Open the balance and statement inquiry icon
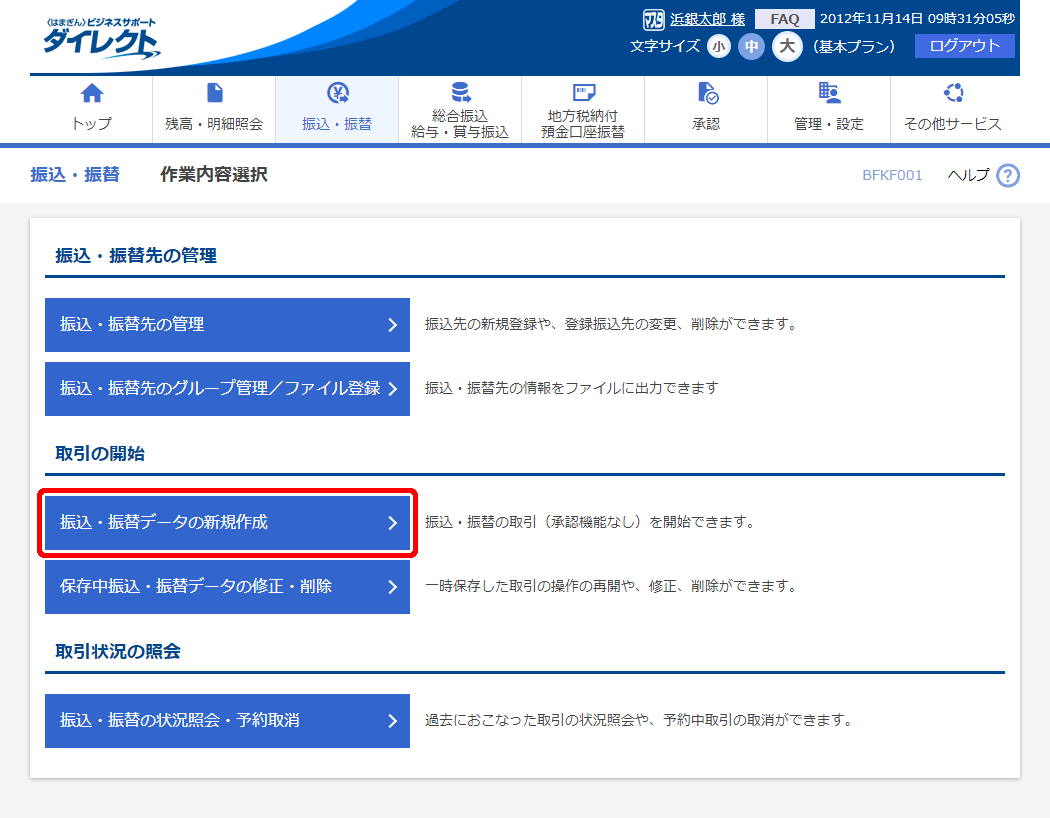 pyautogui.click(x=214, y=94)
